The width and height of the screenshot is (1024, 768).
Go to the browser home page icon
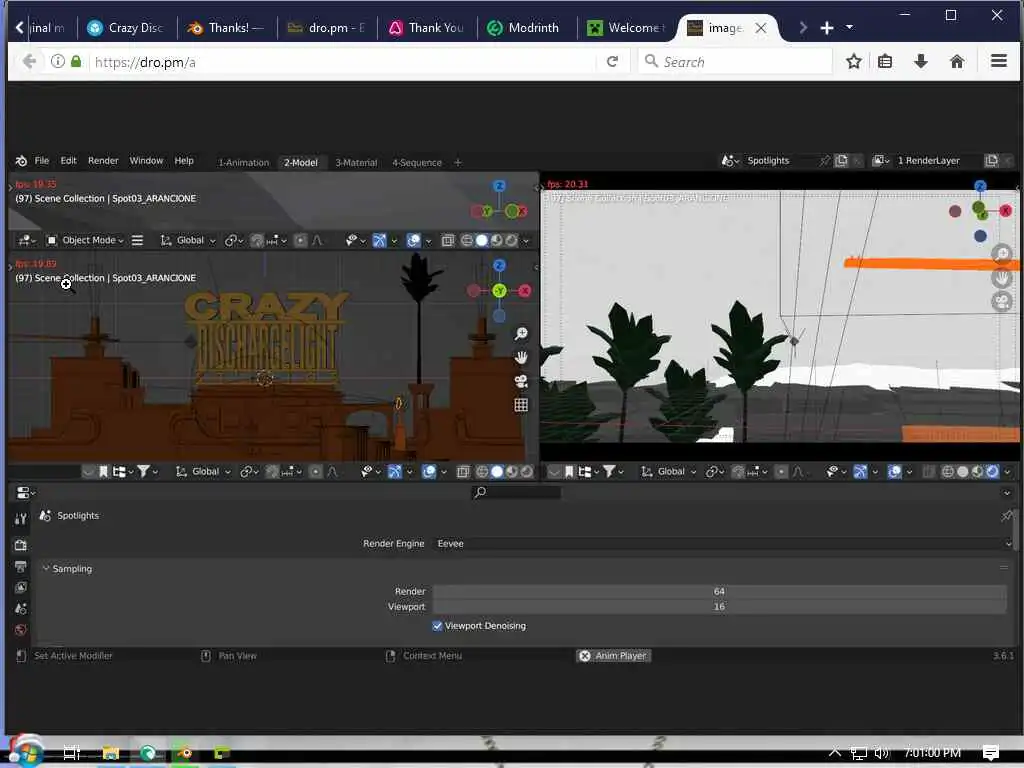[957, 61]
